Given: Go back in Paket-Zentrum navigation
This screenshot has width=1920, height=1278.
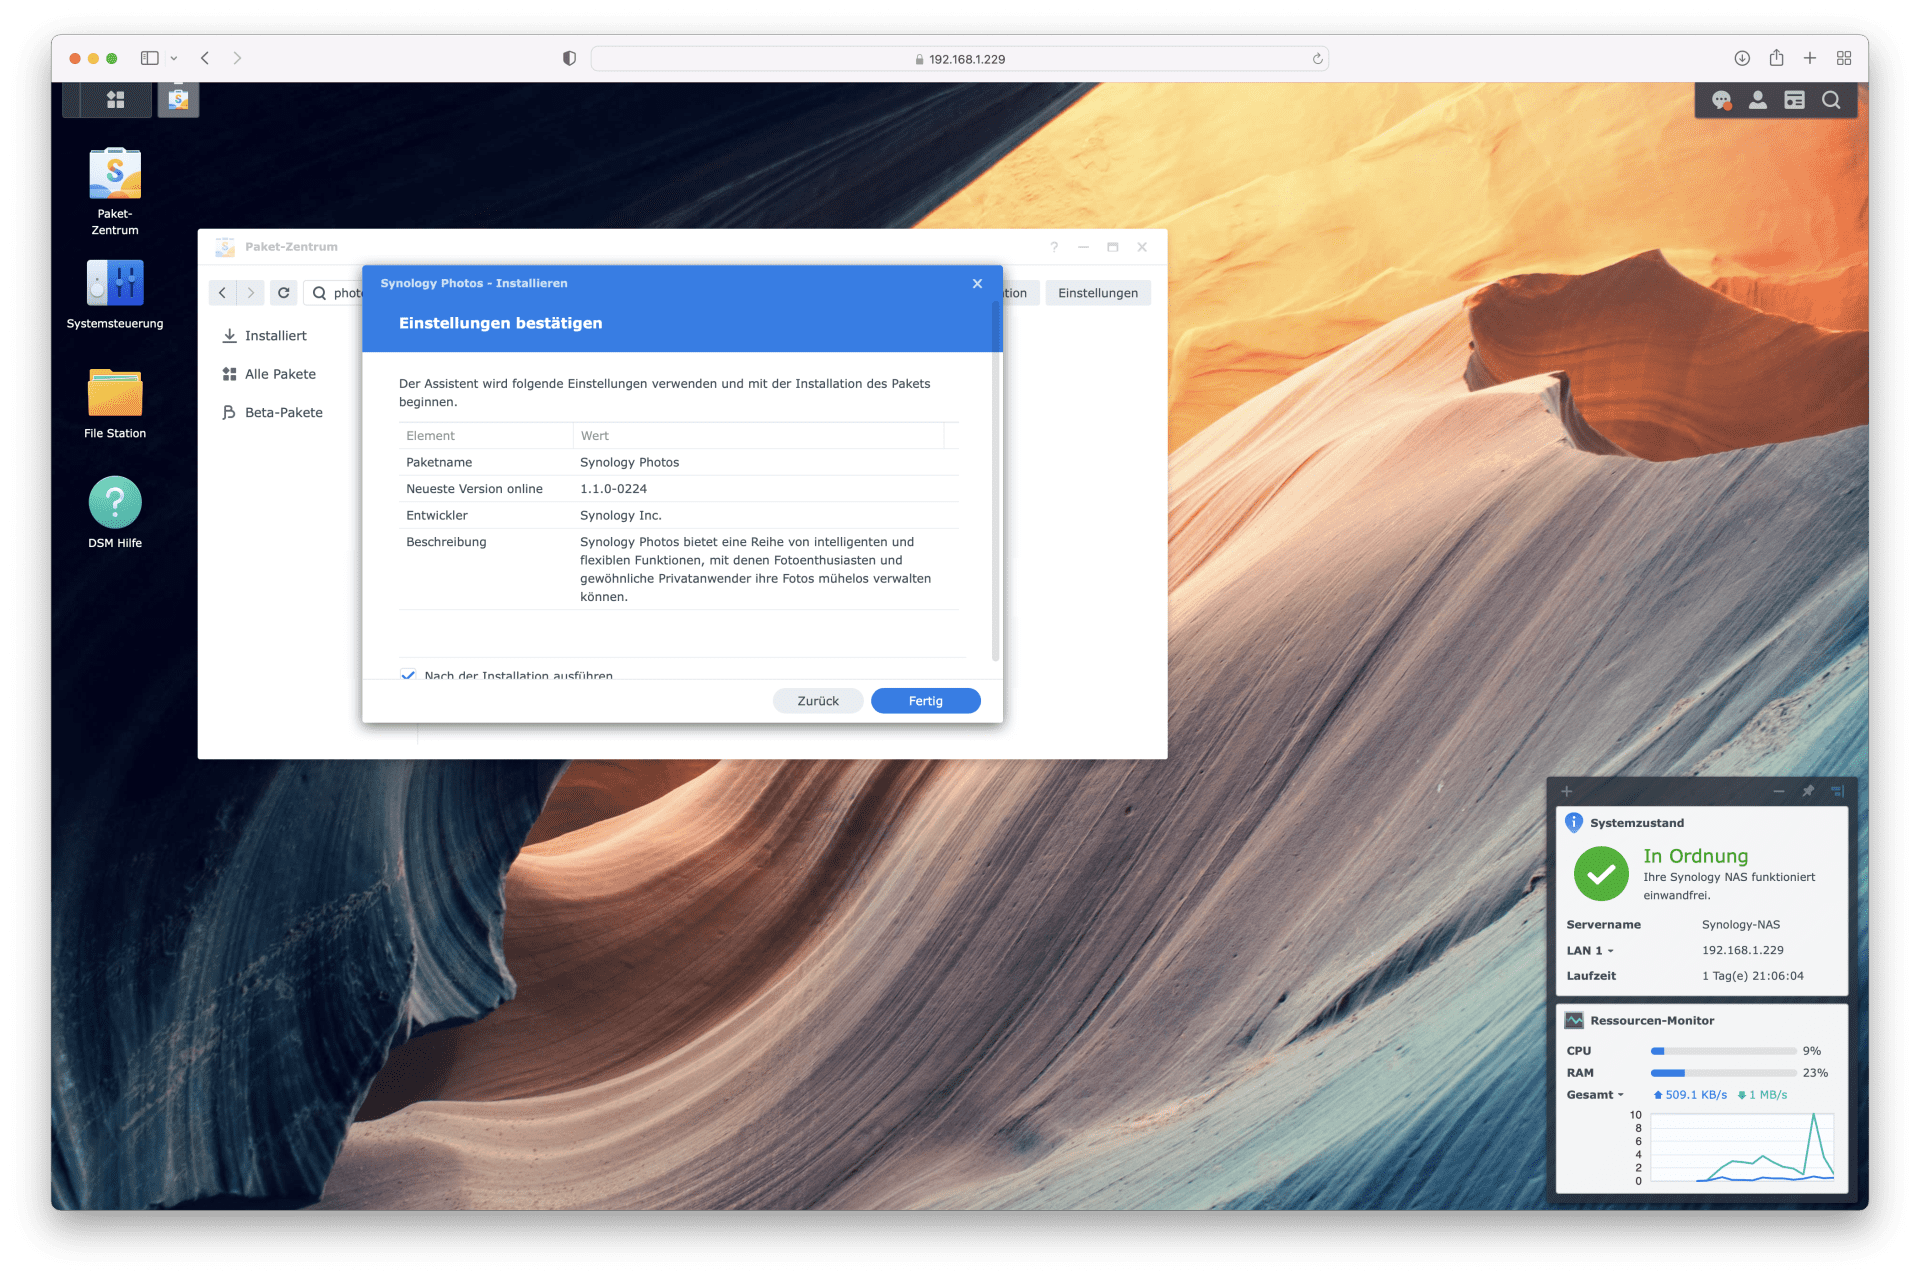Looking at the screenshot, I should [222, 293].
